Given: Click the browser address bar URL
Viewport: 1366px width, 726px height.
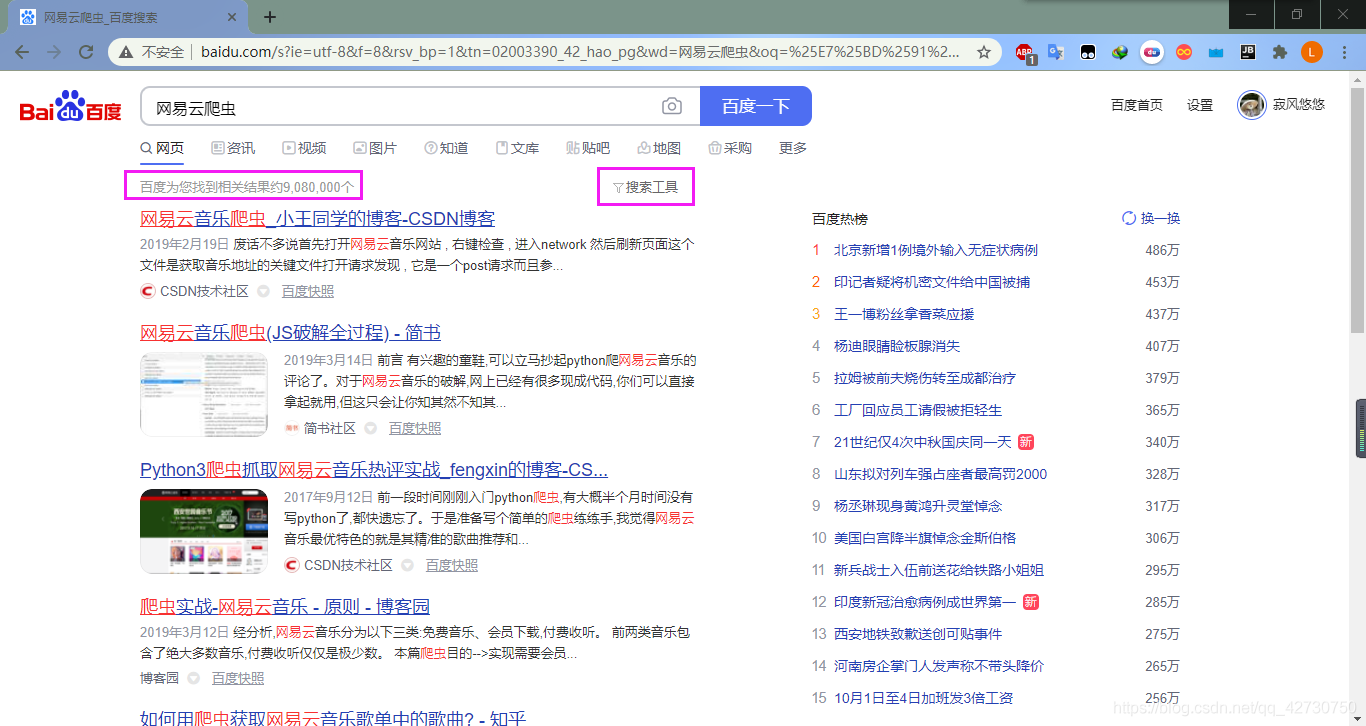Looking at the screenshot, I should pos(580,52).
